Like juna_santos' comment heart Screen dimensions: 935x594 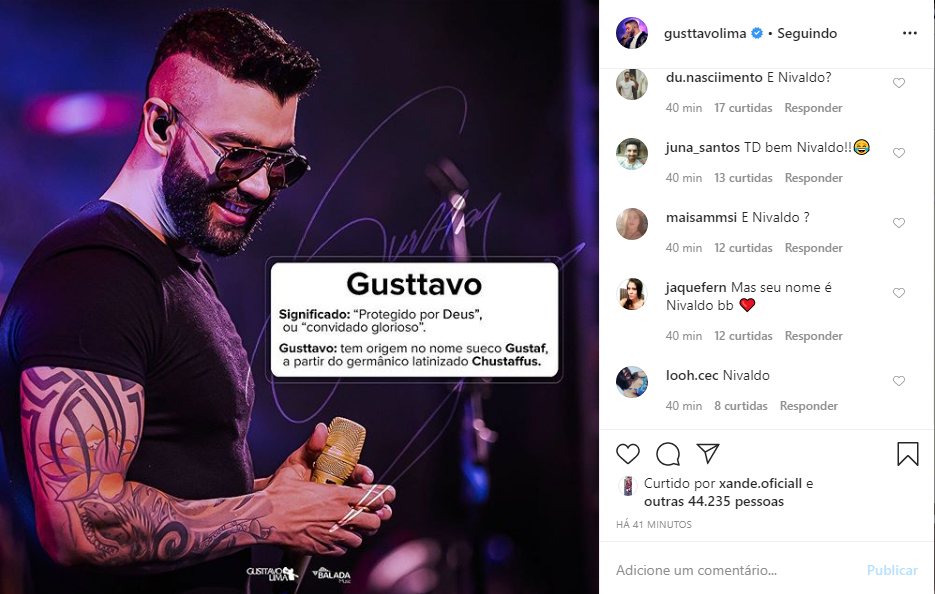[899, 153]
